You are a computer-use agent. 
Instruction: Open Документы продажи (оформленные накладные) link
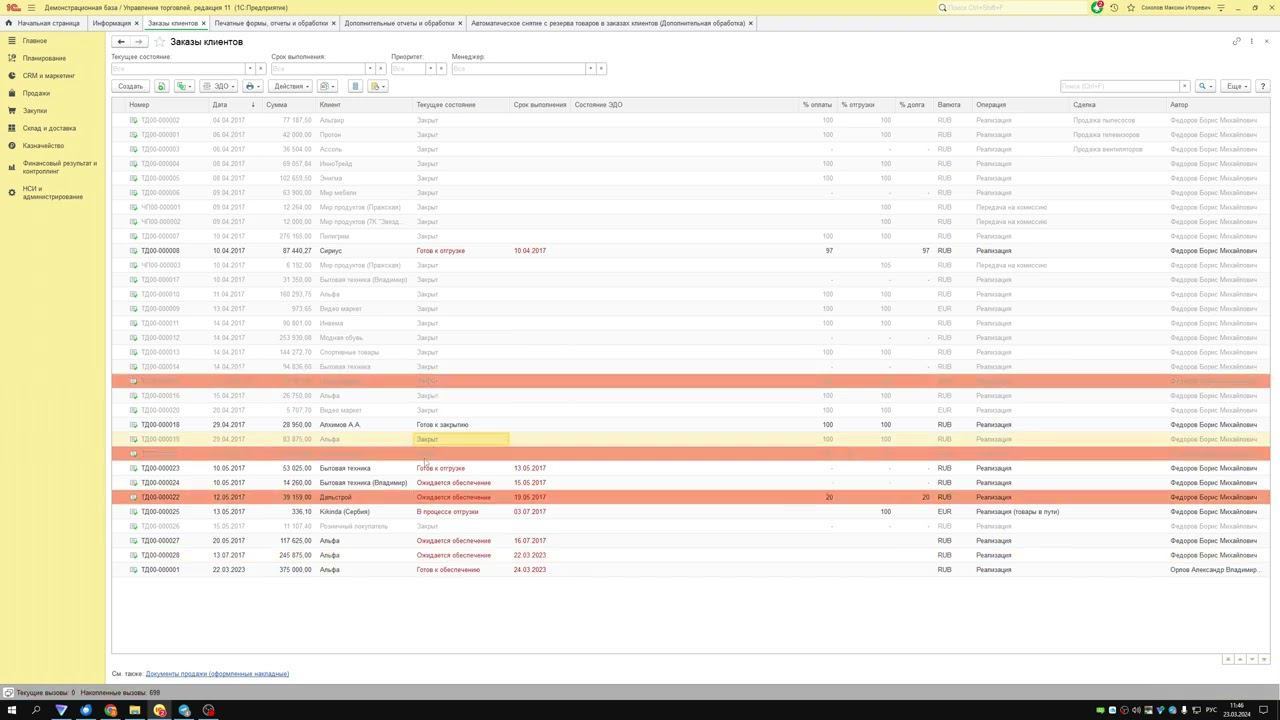click(x=217, y=674)
